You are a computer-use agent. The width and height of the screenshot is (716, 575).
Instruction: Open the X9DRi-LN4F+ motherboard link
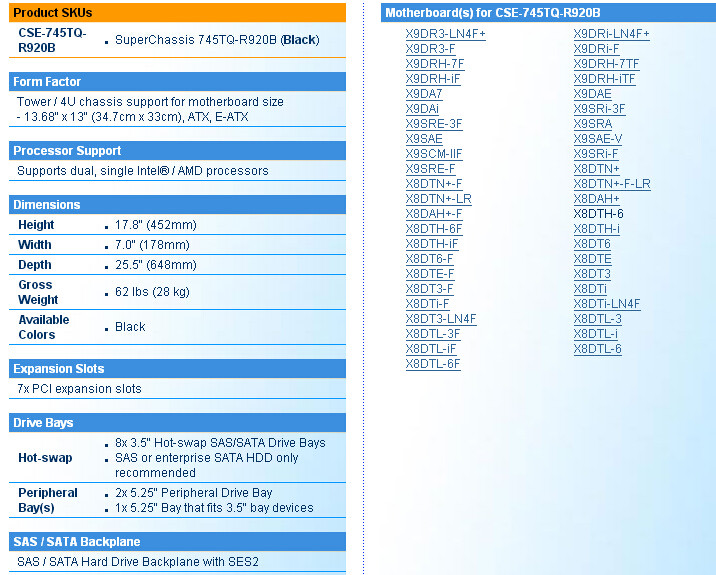pos(611,34)
